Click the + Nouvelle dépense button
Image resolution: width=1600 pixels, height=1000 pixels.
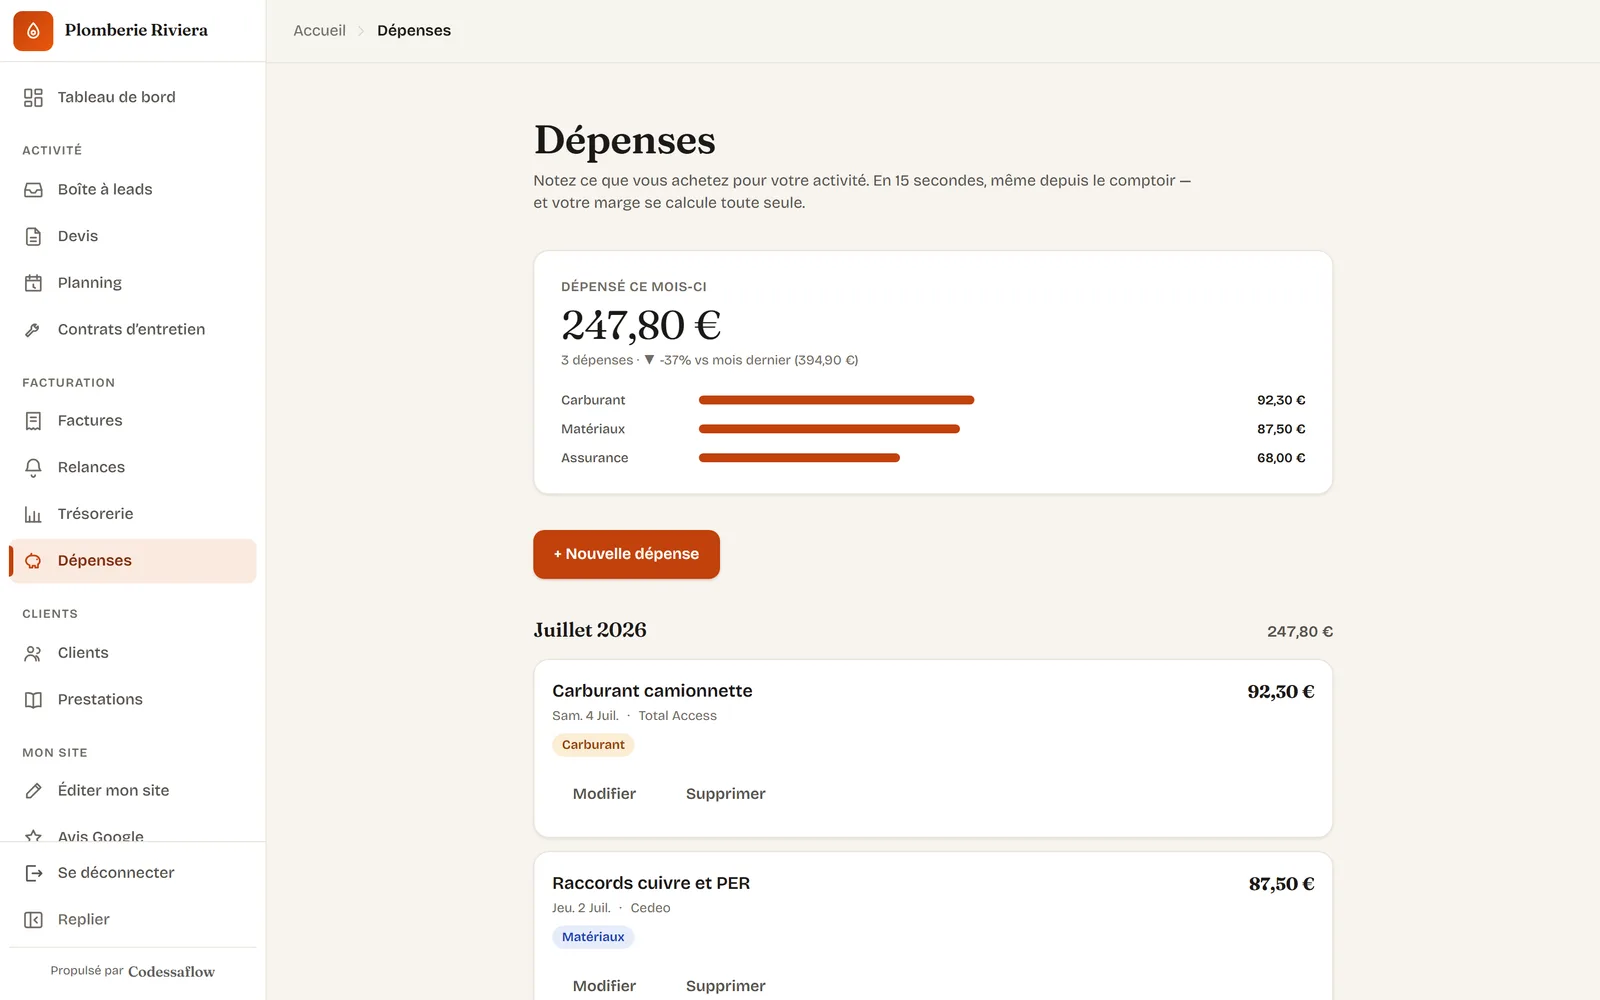tap(626, 554)
